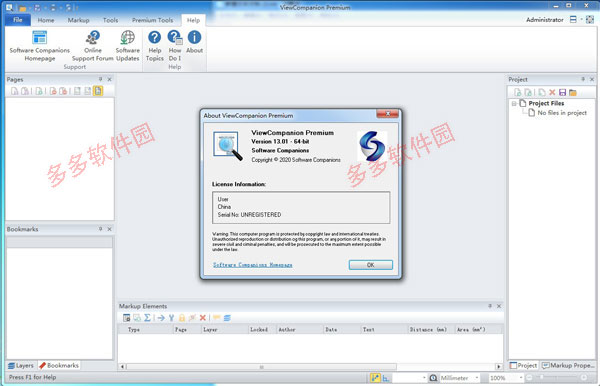This screenshot has height=386, width=600.
Task: Click the lock icon in Markup Elements toolbar
Action: click(x=182, y=318)
